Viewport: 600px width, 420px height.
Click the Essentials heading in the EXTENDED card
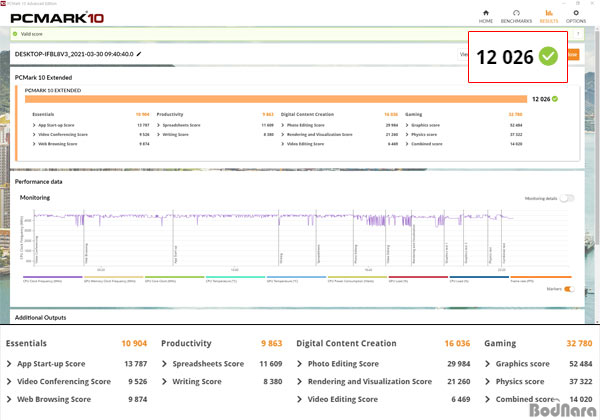click(43, 114)
